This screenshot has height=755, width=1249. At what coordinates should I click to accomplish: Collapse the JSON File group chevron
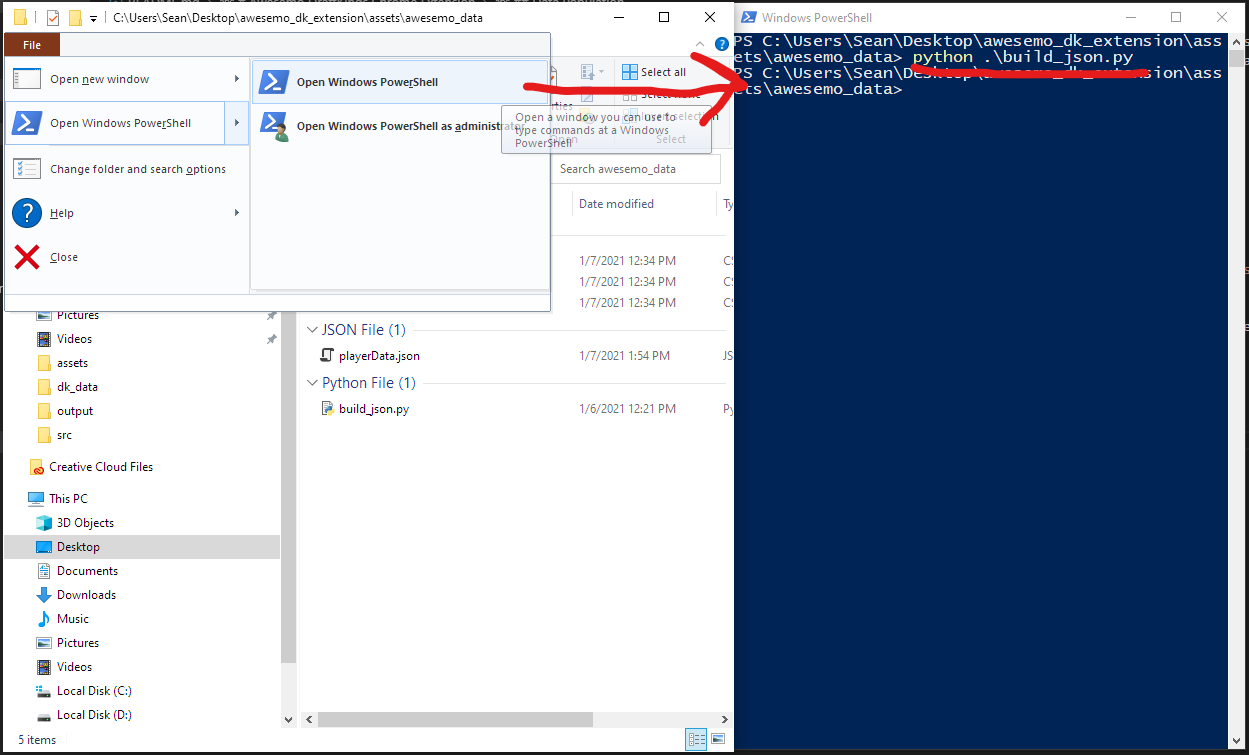tap(311, 329)
